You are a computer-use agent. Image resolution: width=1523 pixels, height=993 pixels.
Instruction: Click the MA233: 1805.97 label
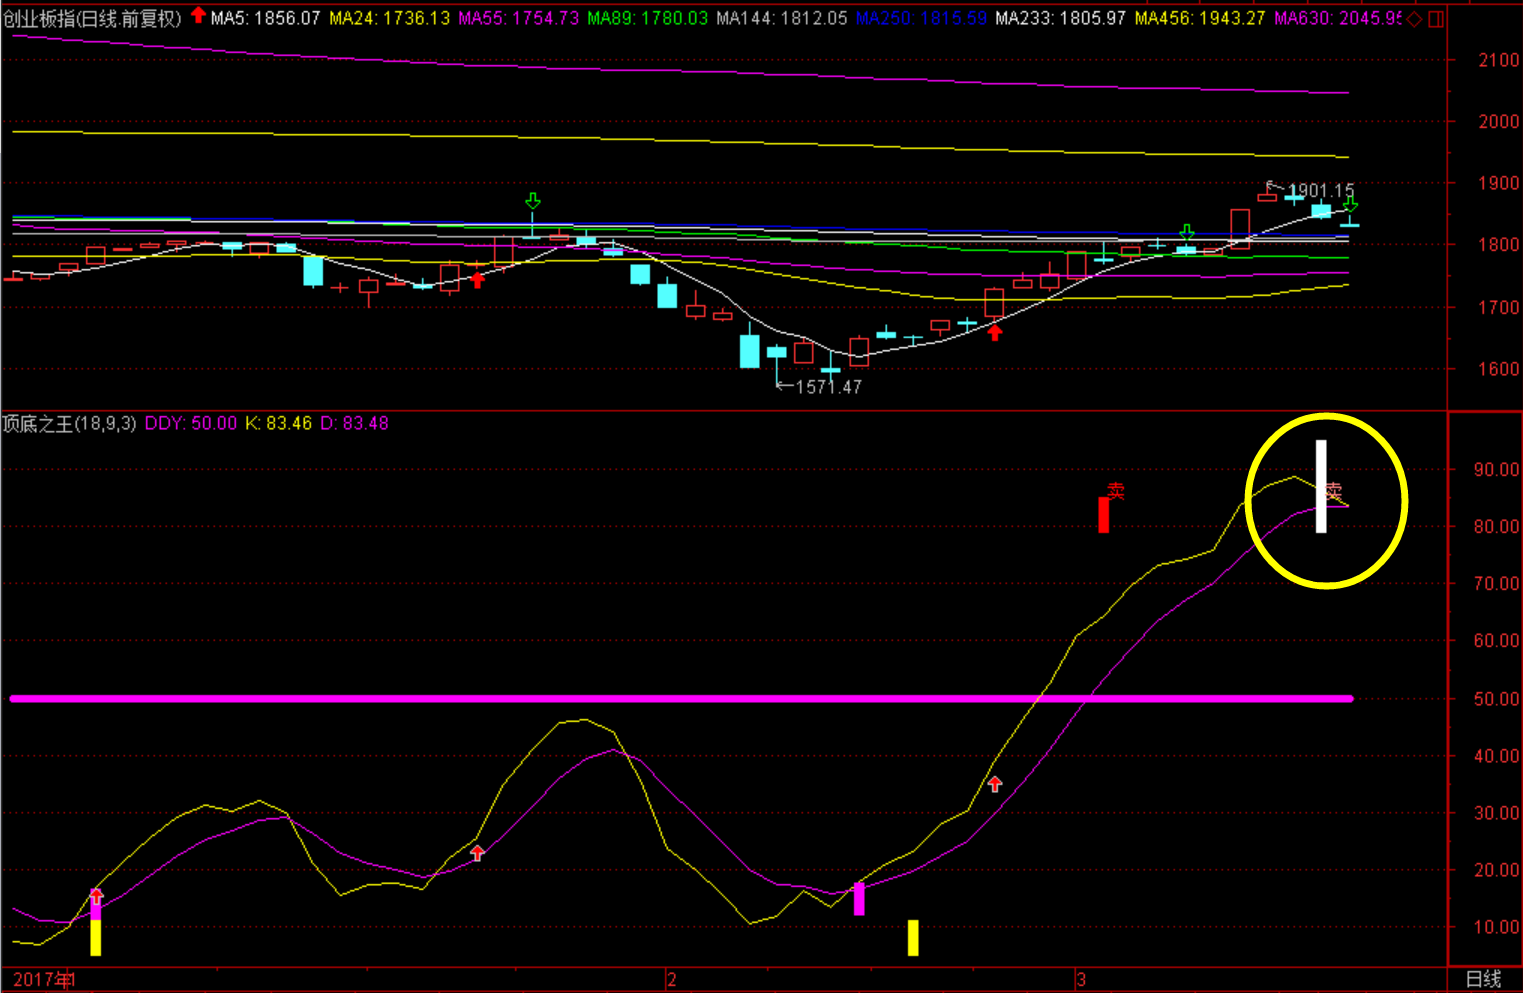1061,18
